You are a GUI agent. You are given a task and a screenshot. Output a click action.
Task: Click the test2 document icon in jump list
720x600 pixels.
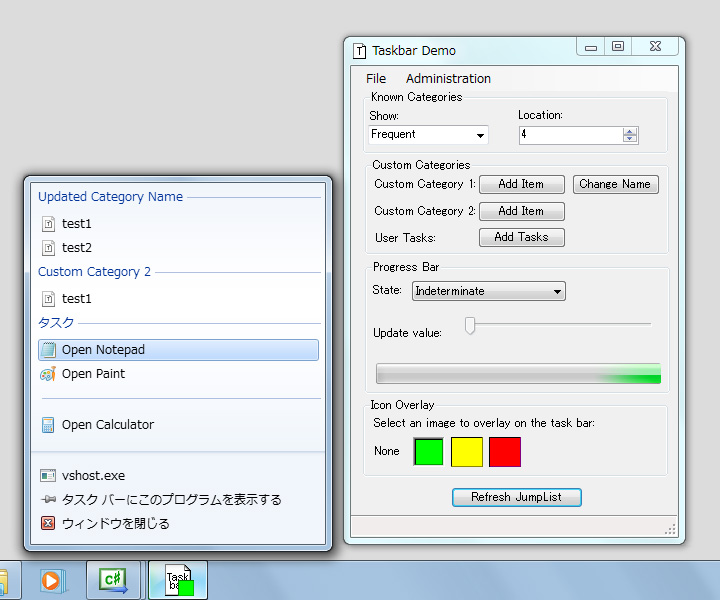(48, 247)
